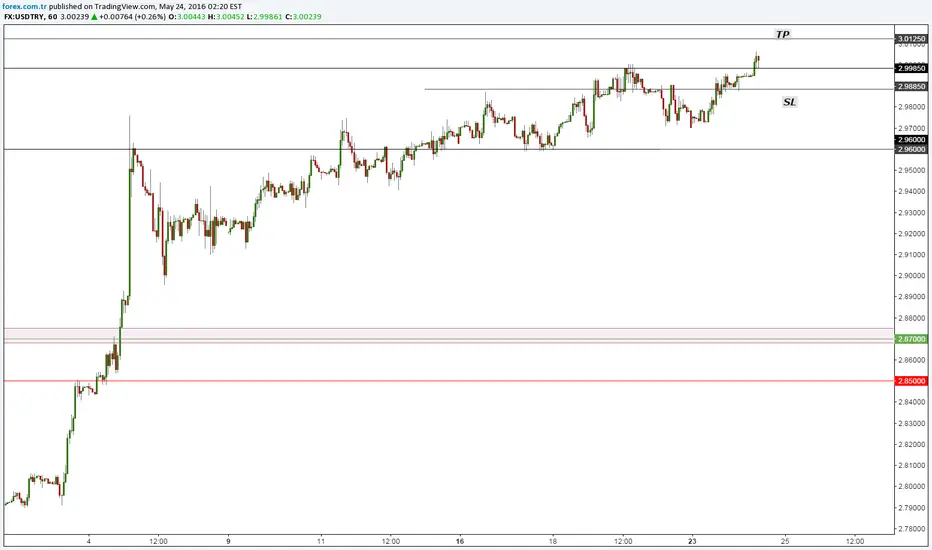Screen dimensions: 932x550
Task: Select the low value L:2.99861
Action: 265,17
